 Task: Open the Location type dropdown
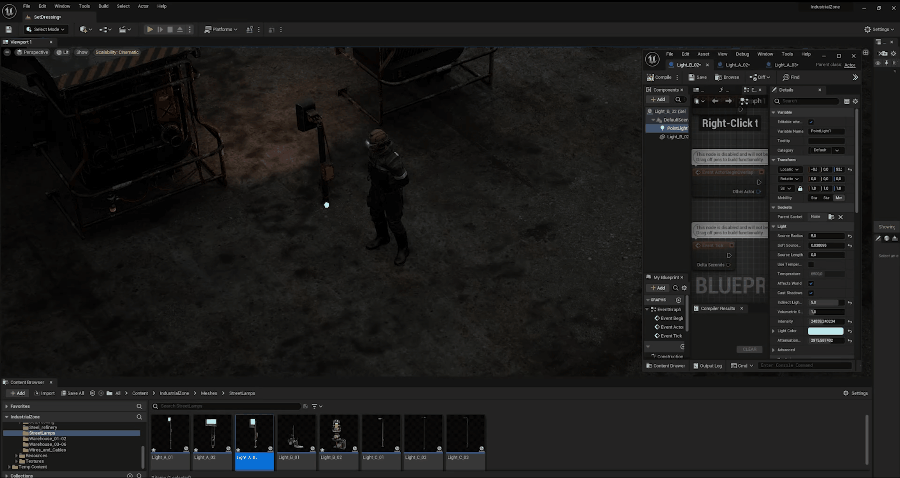(x=789, y=169)
